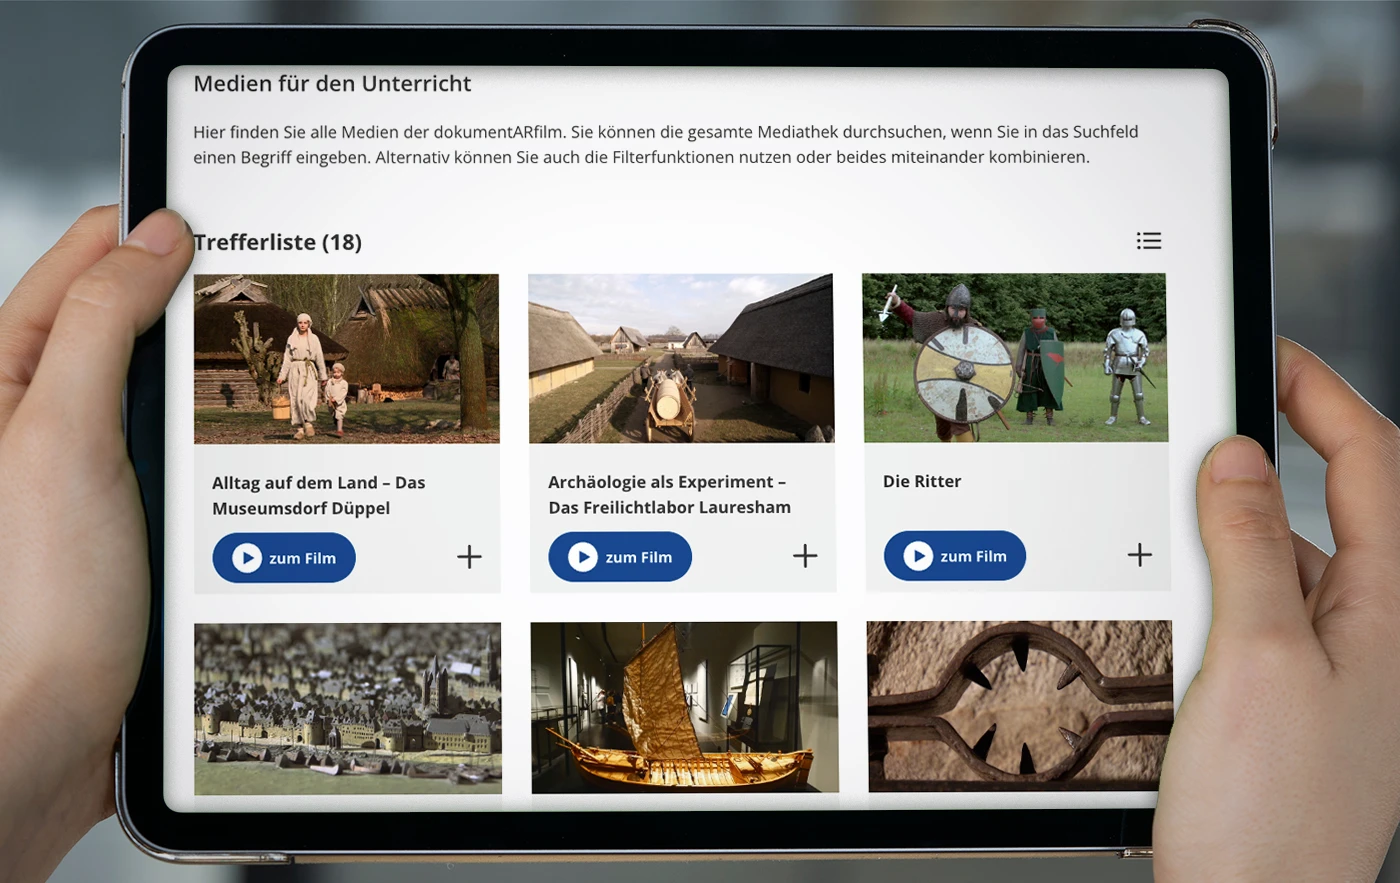Click the 'Trefferliste (18)' heading
This screenshot has height=883, width=1400.
[x=278, y=242]
